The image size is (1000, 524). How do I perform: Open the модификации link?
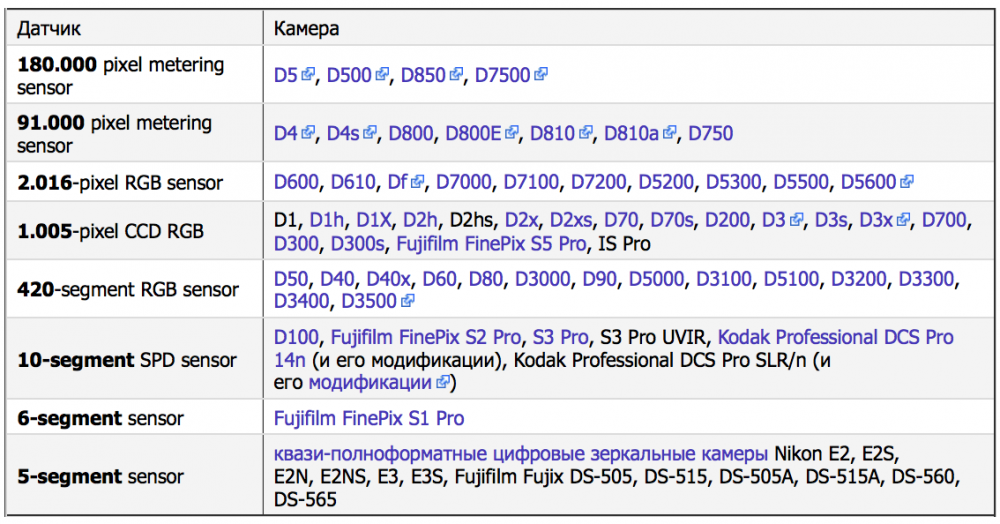370,382
